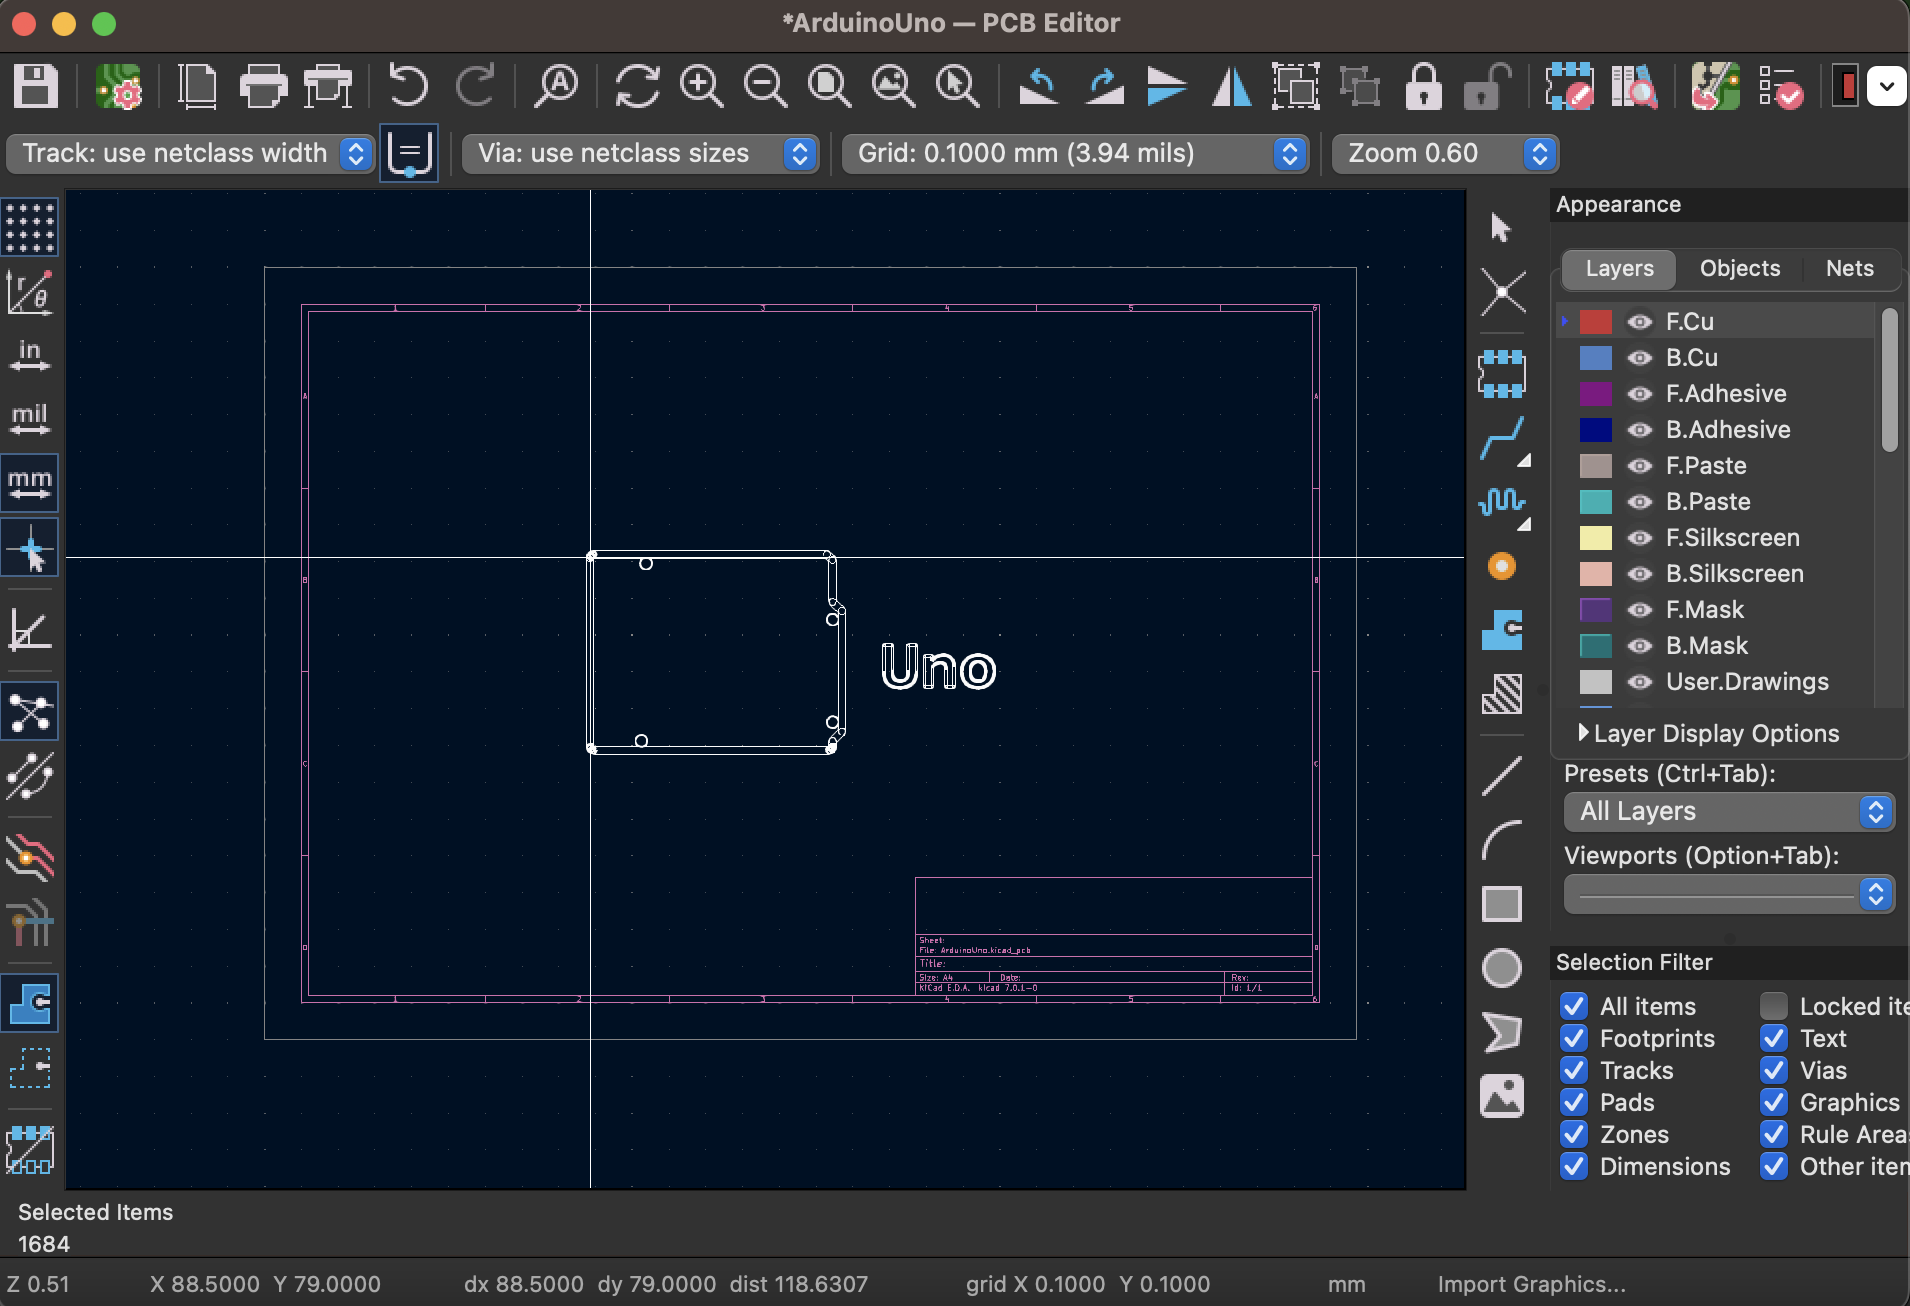Select the Tune Length tool
Screen dimensions: 1910x1306
1502,502
